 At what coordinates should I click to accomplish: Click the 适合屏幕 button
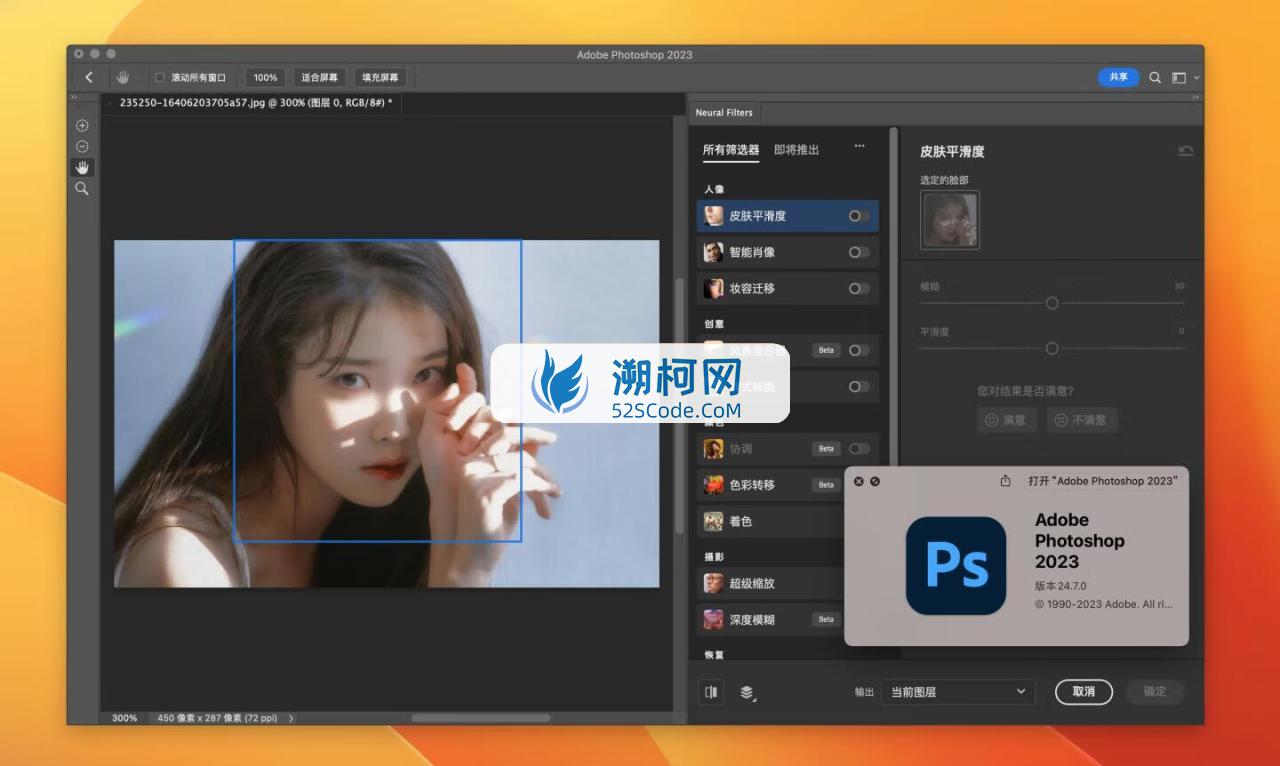click(x=319, y=77)
